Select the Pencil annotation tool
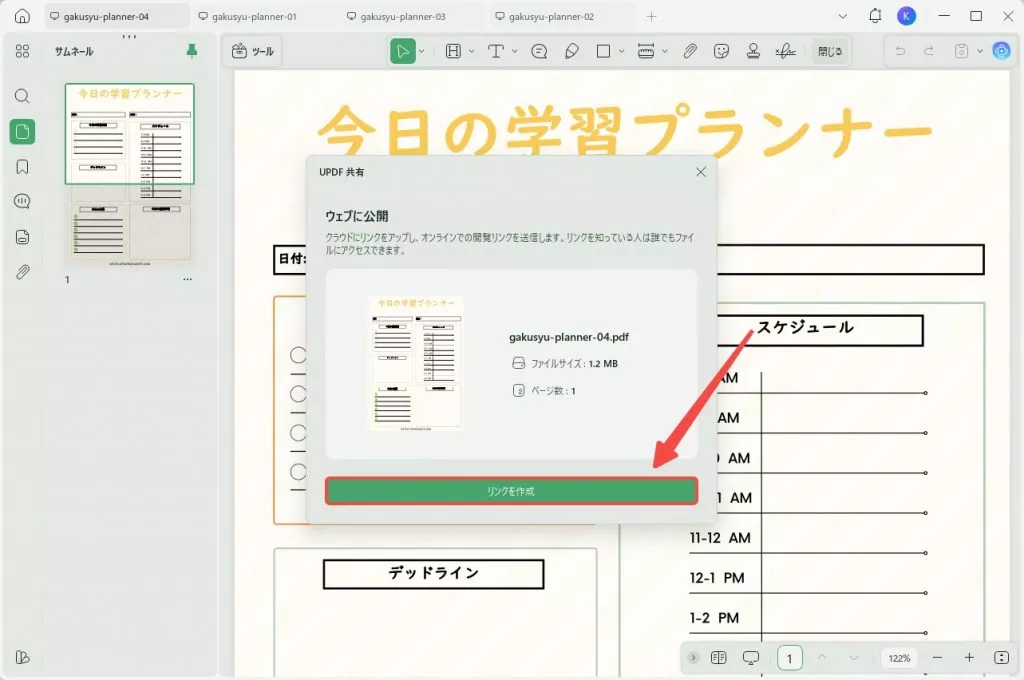Screen dimensions: 1024x680 tap(571, 51)
